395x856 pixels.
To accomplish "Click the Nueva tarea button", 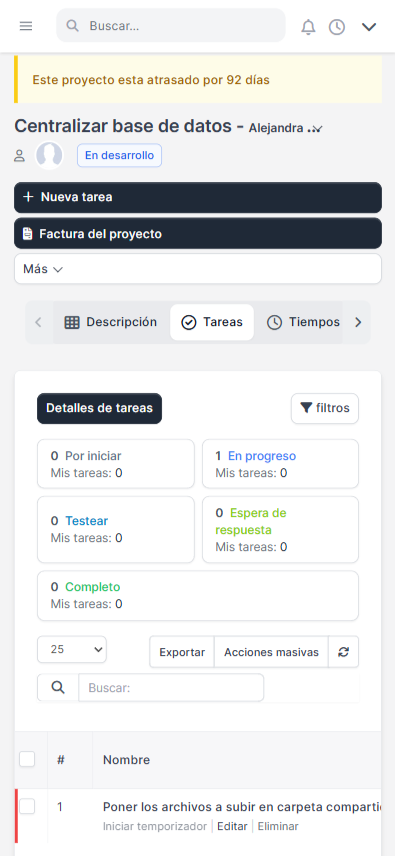I will tap(198, 197).
